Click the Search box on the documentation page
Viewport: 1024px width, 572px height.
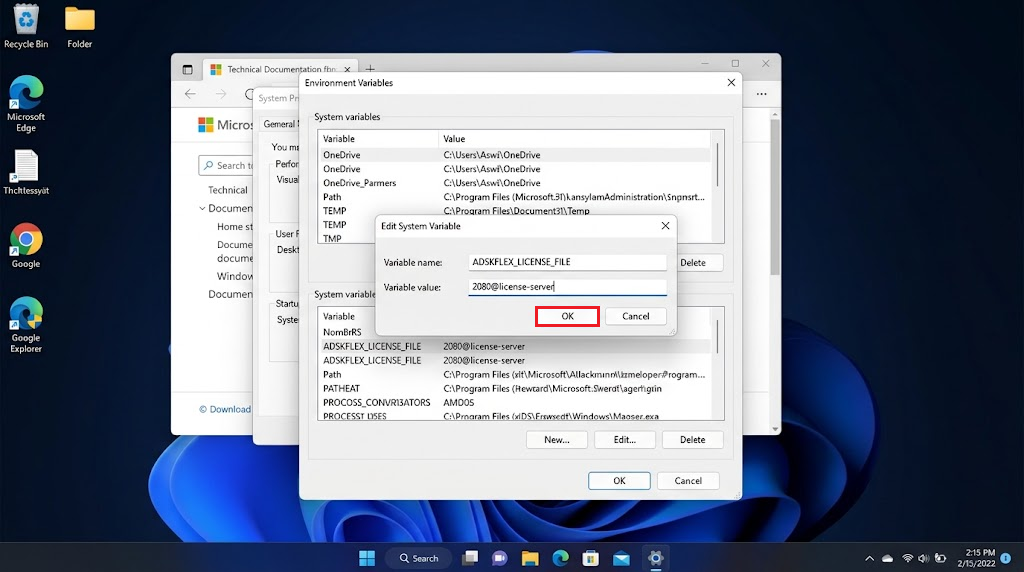(226, 165)
